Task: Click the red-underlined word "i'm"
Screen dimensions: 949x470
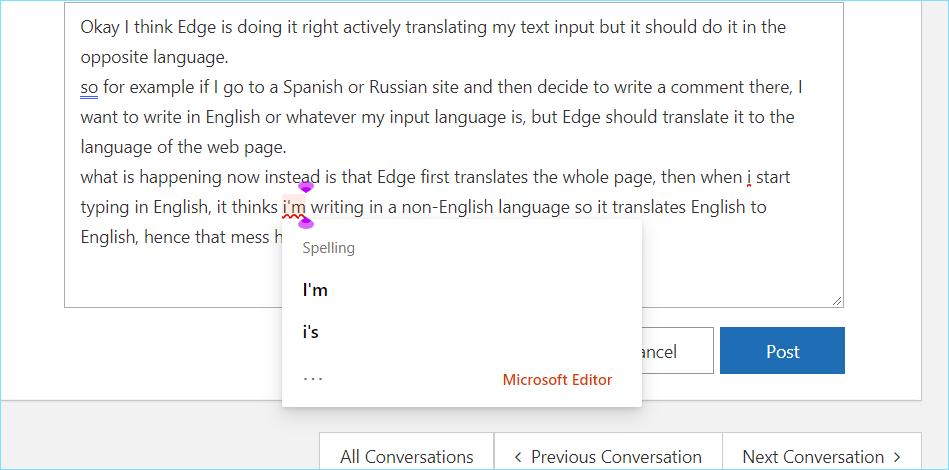Action: (x=294, y=208)
